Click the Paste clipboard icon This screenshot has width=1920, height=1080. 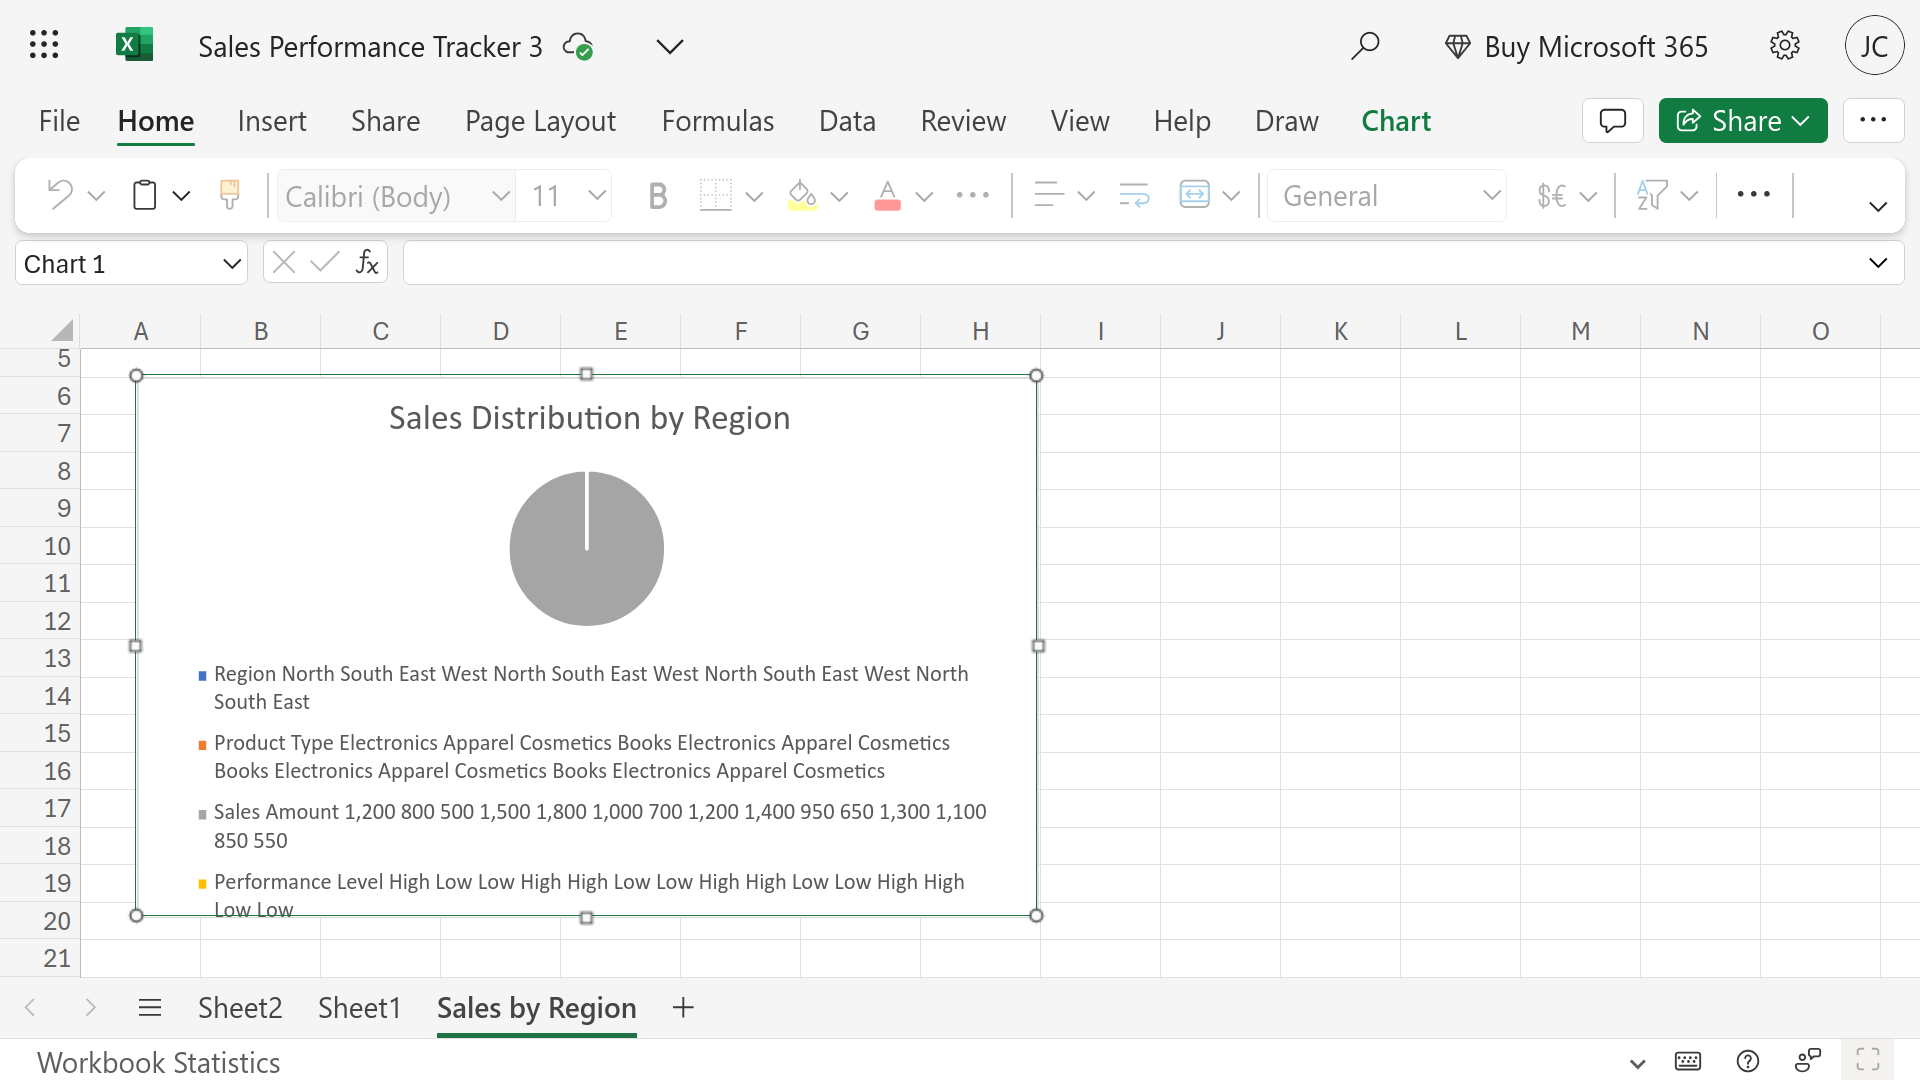[x=145, y=195]
